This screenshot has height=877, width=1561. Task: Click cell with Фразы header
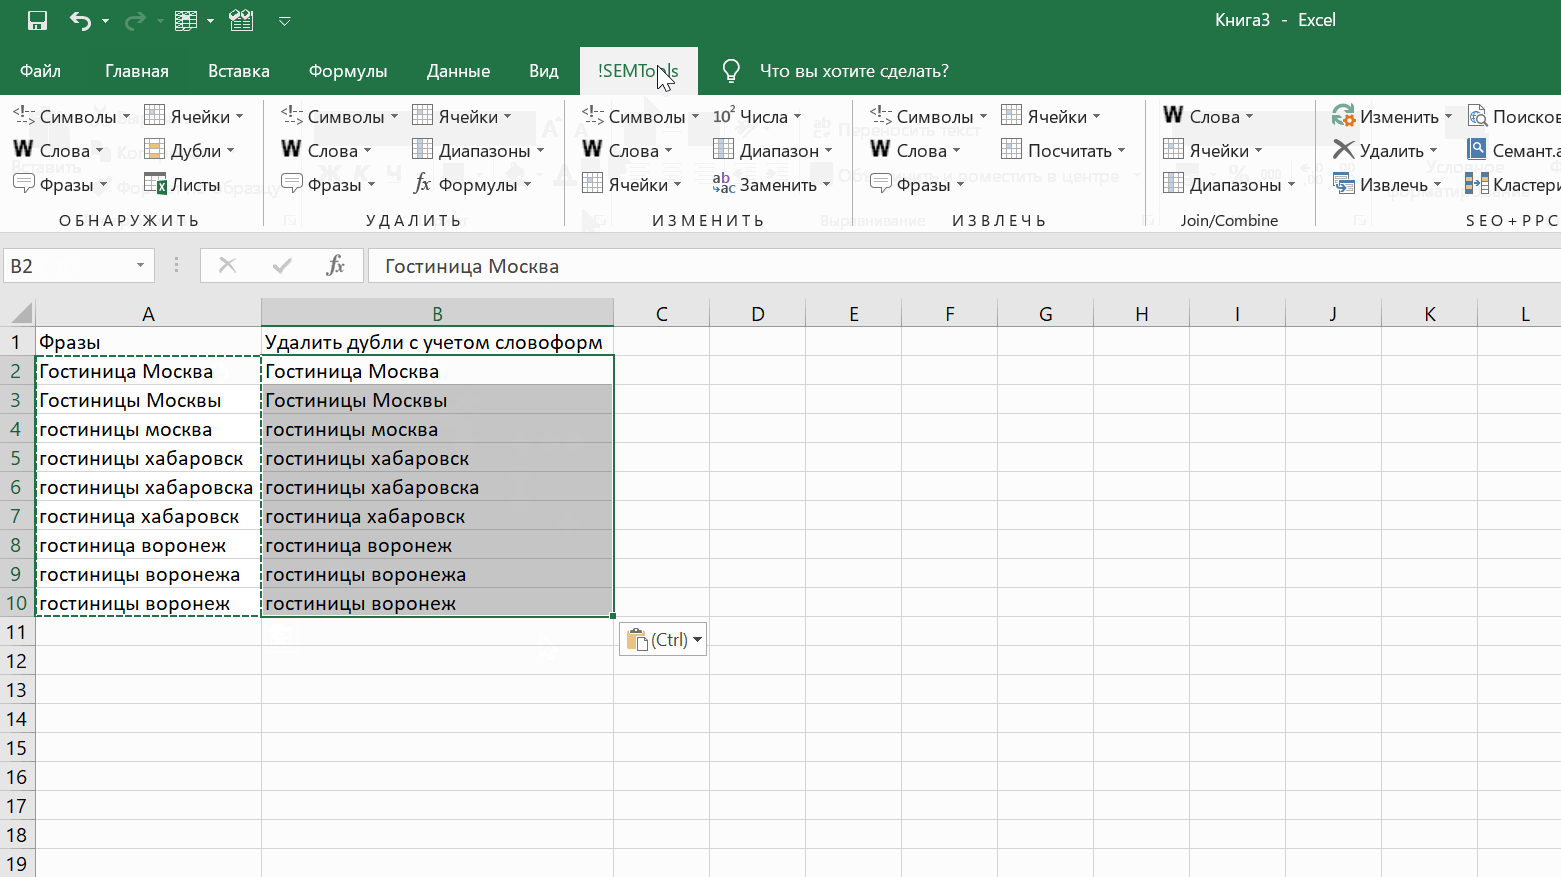pyautogui.click(x=148, y=342)
